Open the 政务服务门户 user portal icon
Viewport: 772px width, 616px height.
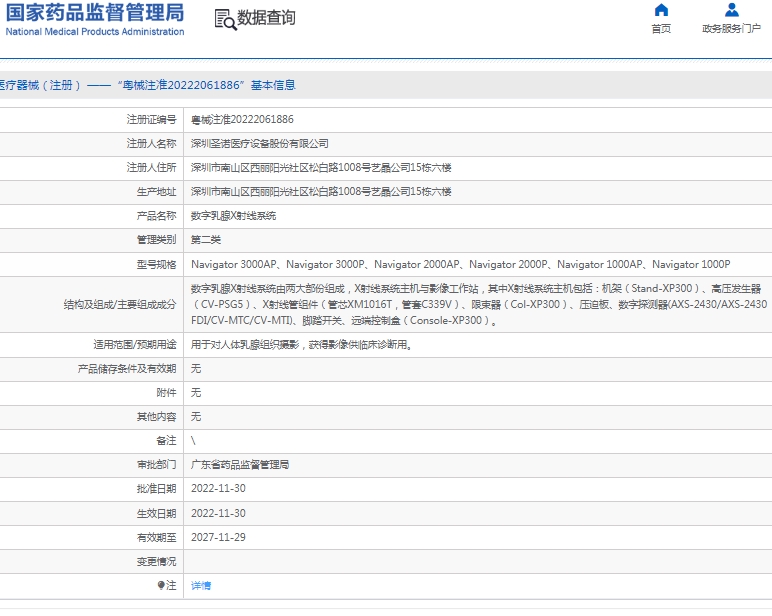click(732, 10)
